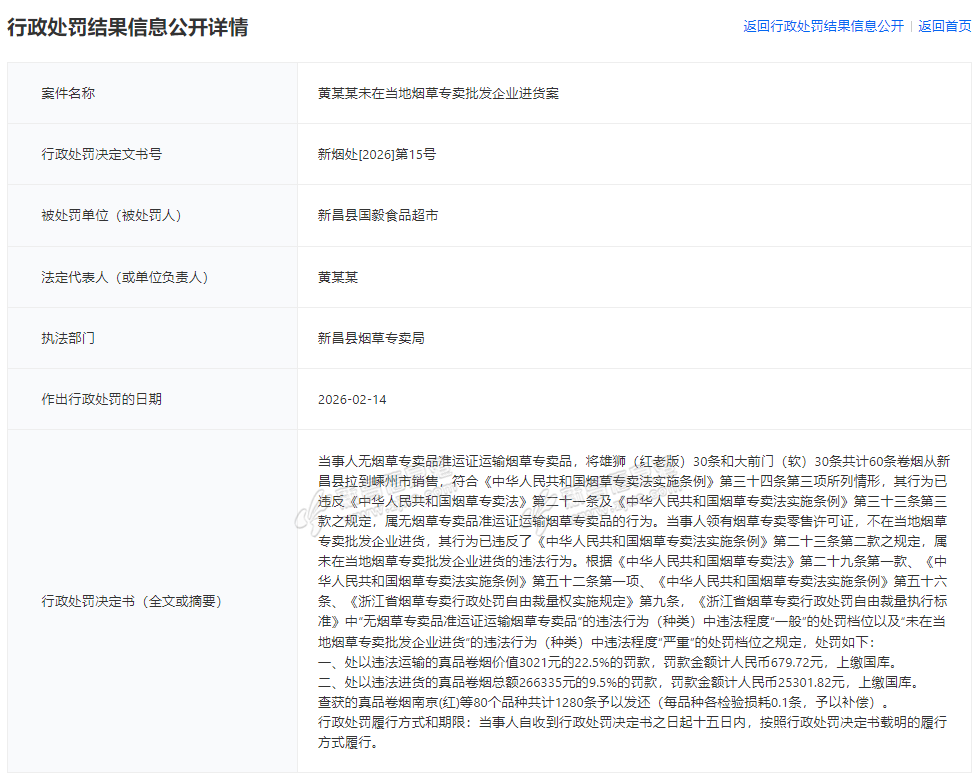Click the case name 黄某某未在当地烟草专卖批发企业进货案
979x779 pixels.
coord(438,93)
